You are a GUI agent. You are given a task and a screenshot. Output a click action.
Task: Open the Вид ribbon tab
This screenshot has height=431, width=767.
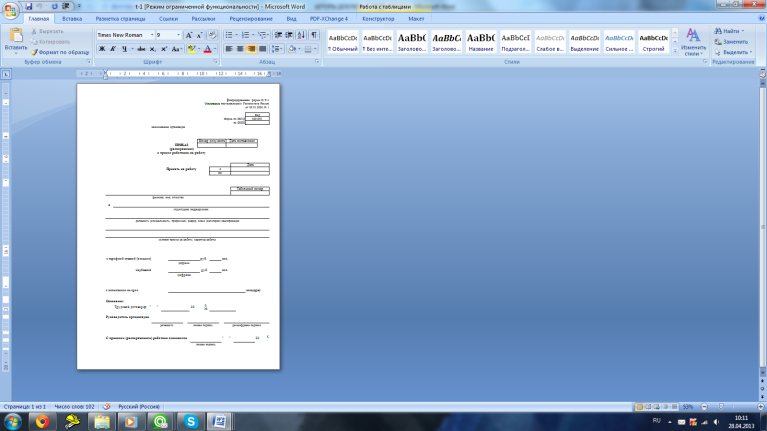click(292, 19)
